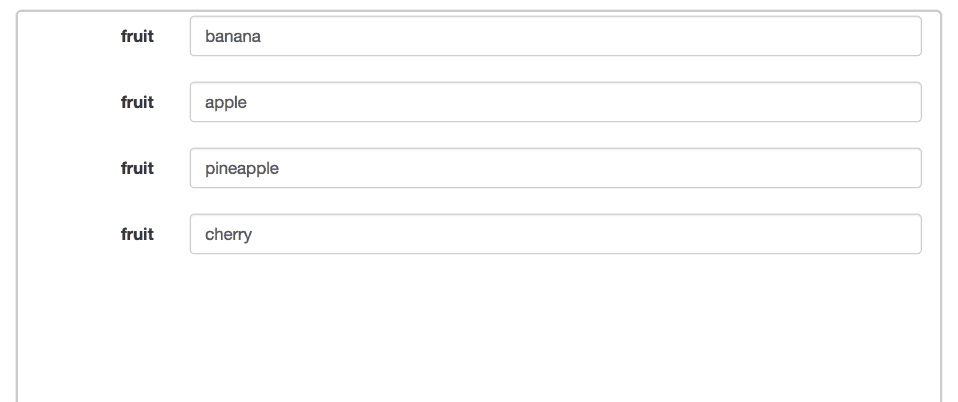Click the fruit label beside cherry
This screenshot has height=402, width=958.
coord(137,234)
